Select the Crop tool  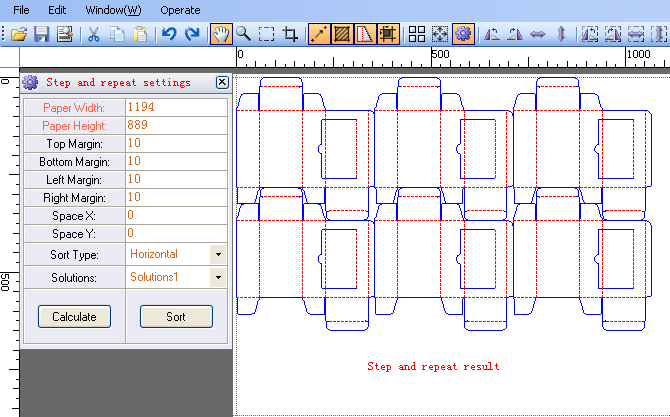click(x=290, y=34)
